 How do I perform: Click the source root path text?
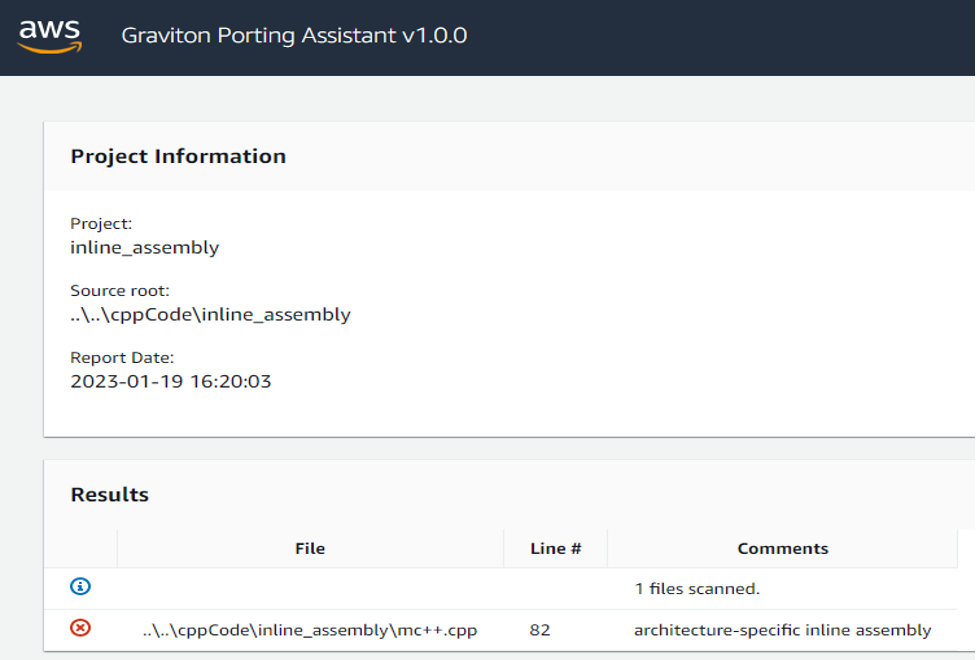pos(210,314)
